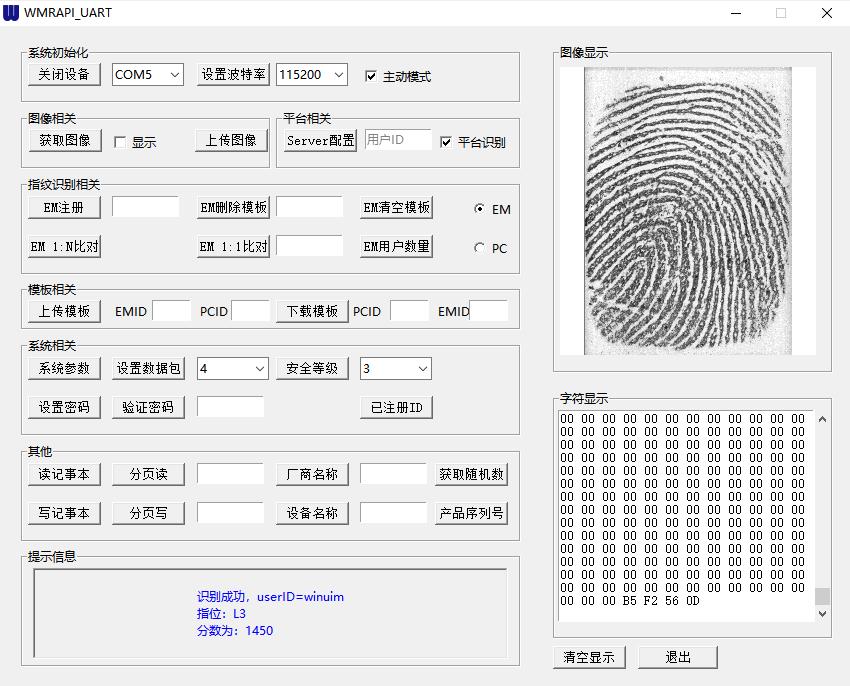Click the EM注册 button
850x686 pixels.
pos(65,208)
